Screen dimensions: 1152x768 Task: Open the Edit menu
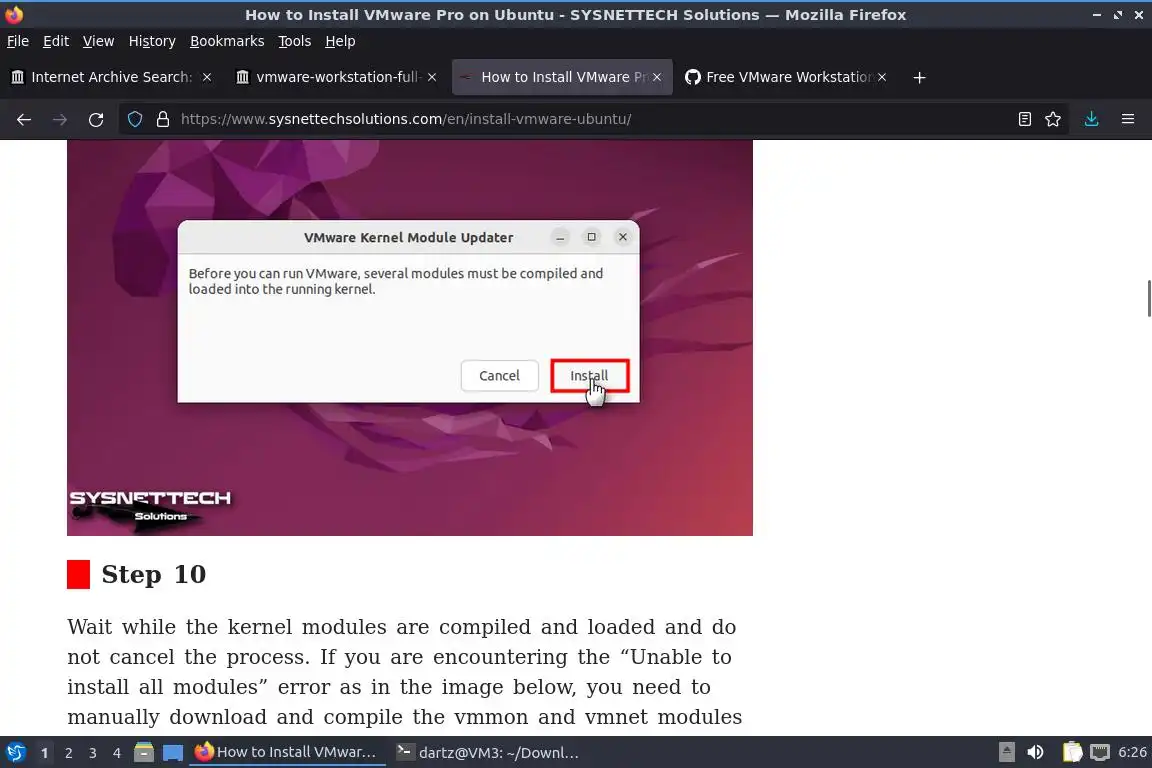56,41
